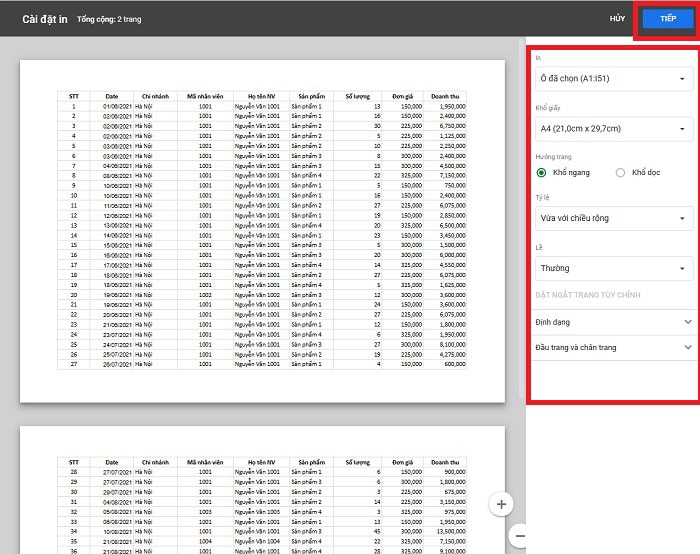Click the Doanh thu header on page one
Viewport: 700px width, 554px height.
point(445,96)
